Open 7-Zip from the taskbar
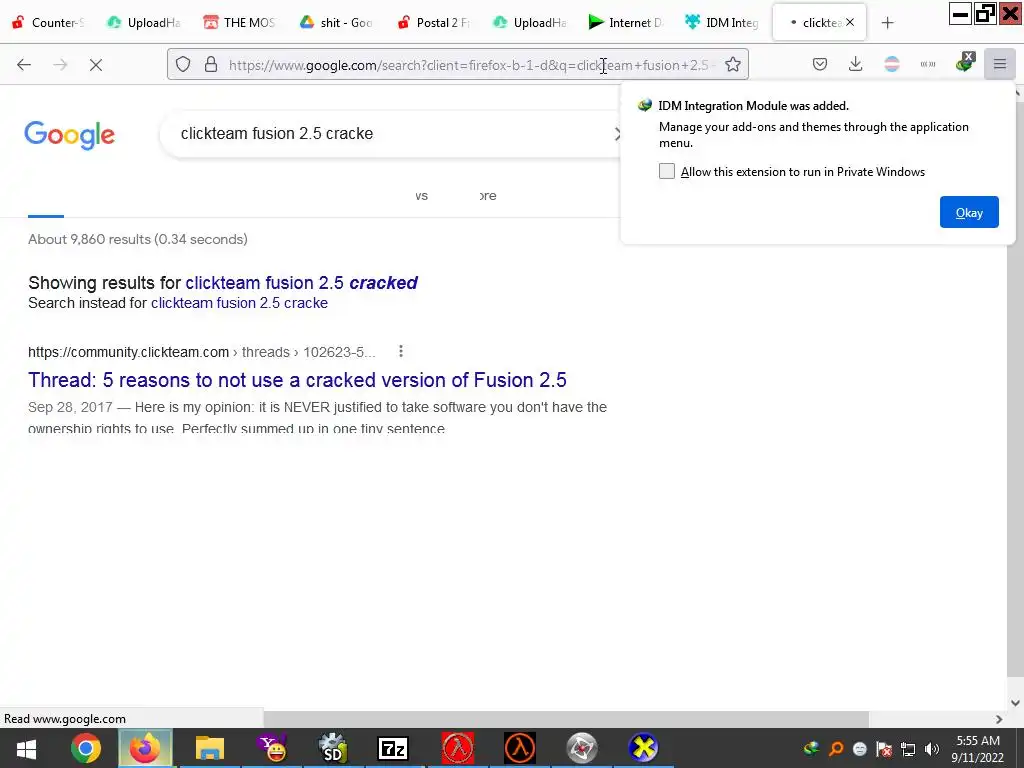Image resolution: width=1024 pixels, height=768 pixels. [393, 748]
